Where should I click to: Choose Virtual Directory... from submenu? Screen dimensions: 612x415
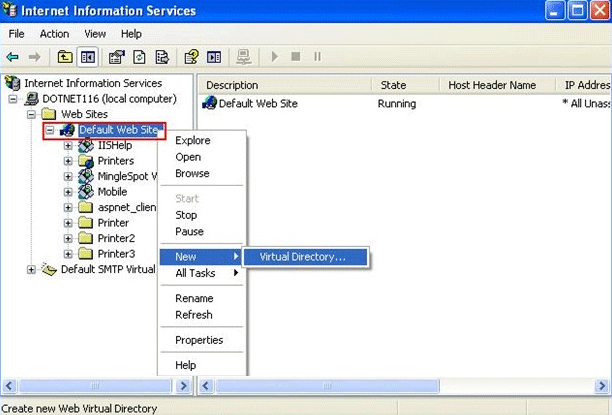pyautogui.click(x=305, y=257)
